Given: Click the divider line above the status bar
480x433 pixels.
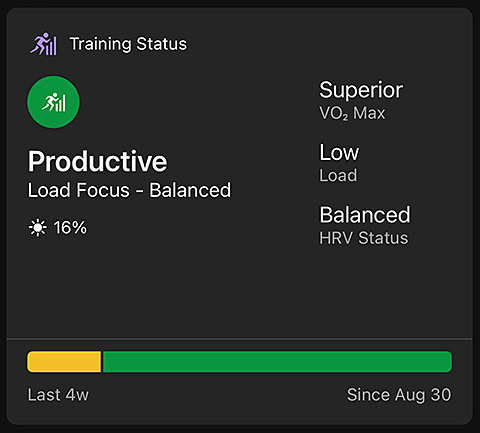Looking at the screenshot, I should (x=240, y=339).
